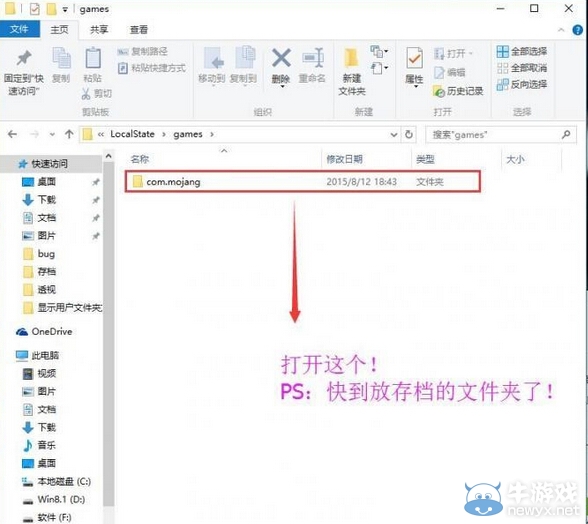Refresh the folder view
This screenshot has width=588, height=524.
(x=409, y=134)
